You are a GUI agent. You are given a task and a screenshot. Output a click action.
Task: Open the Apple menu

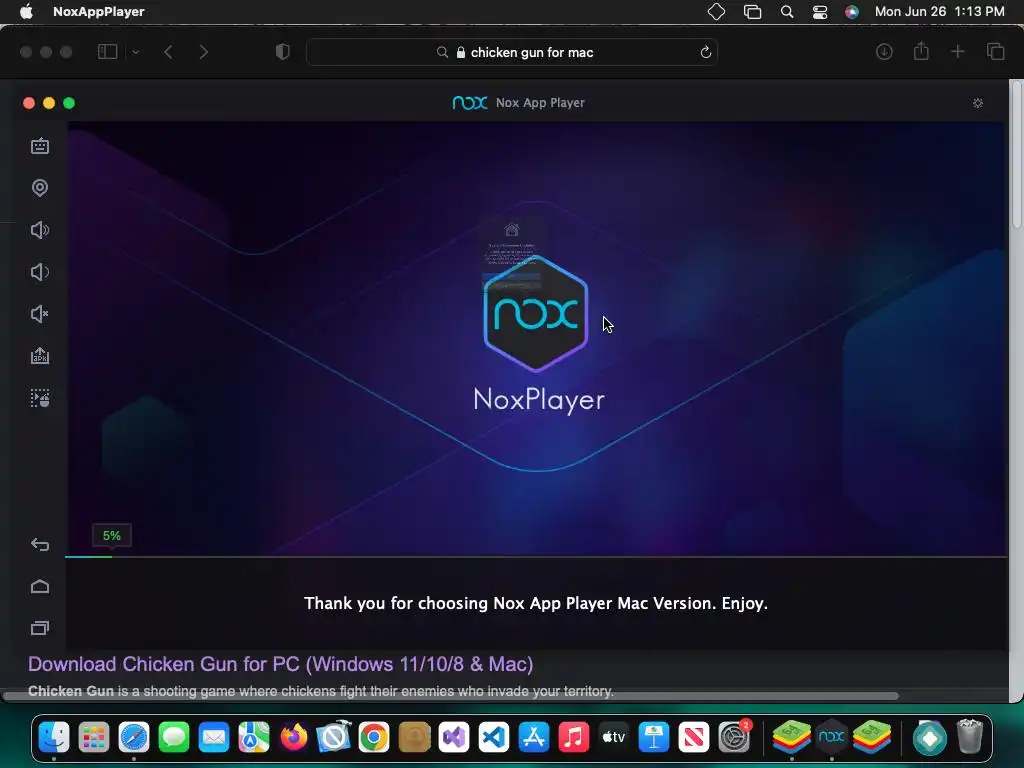tap(26, 12)
